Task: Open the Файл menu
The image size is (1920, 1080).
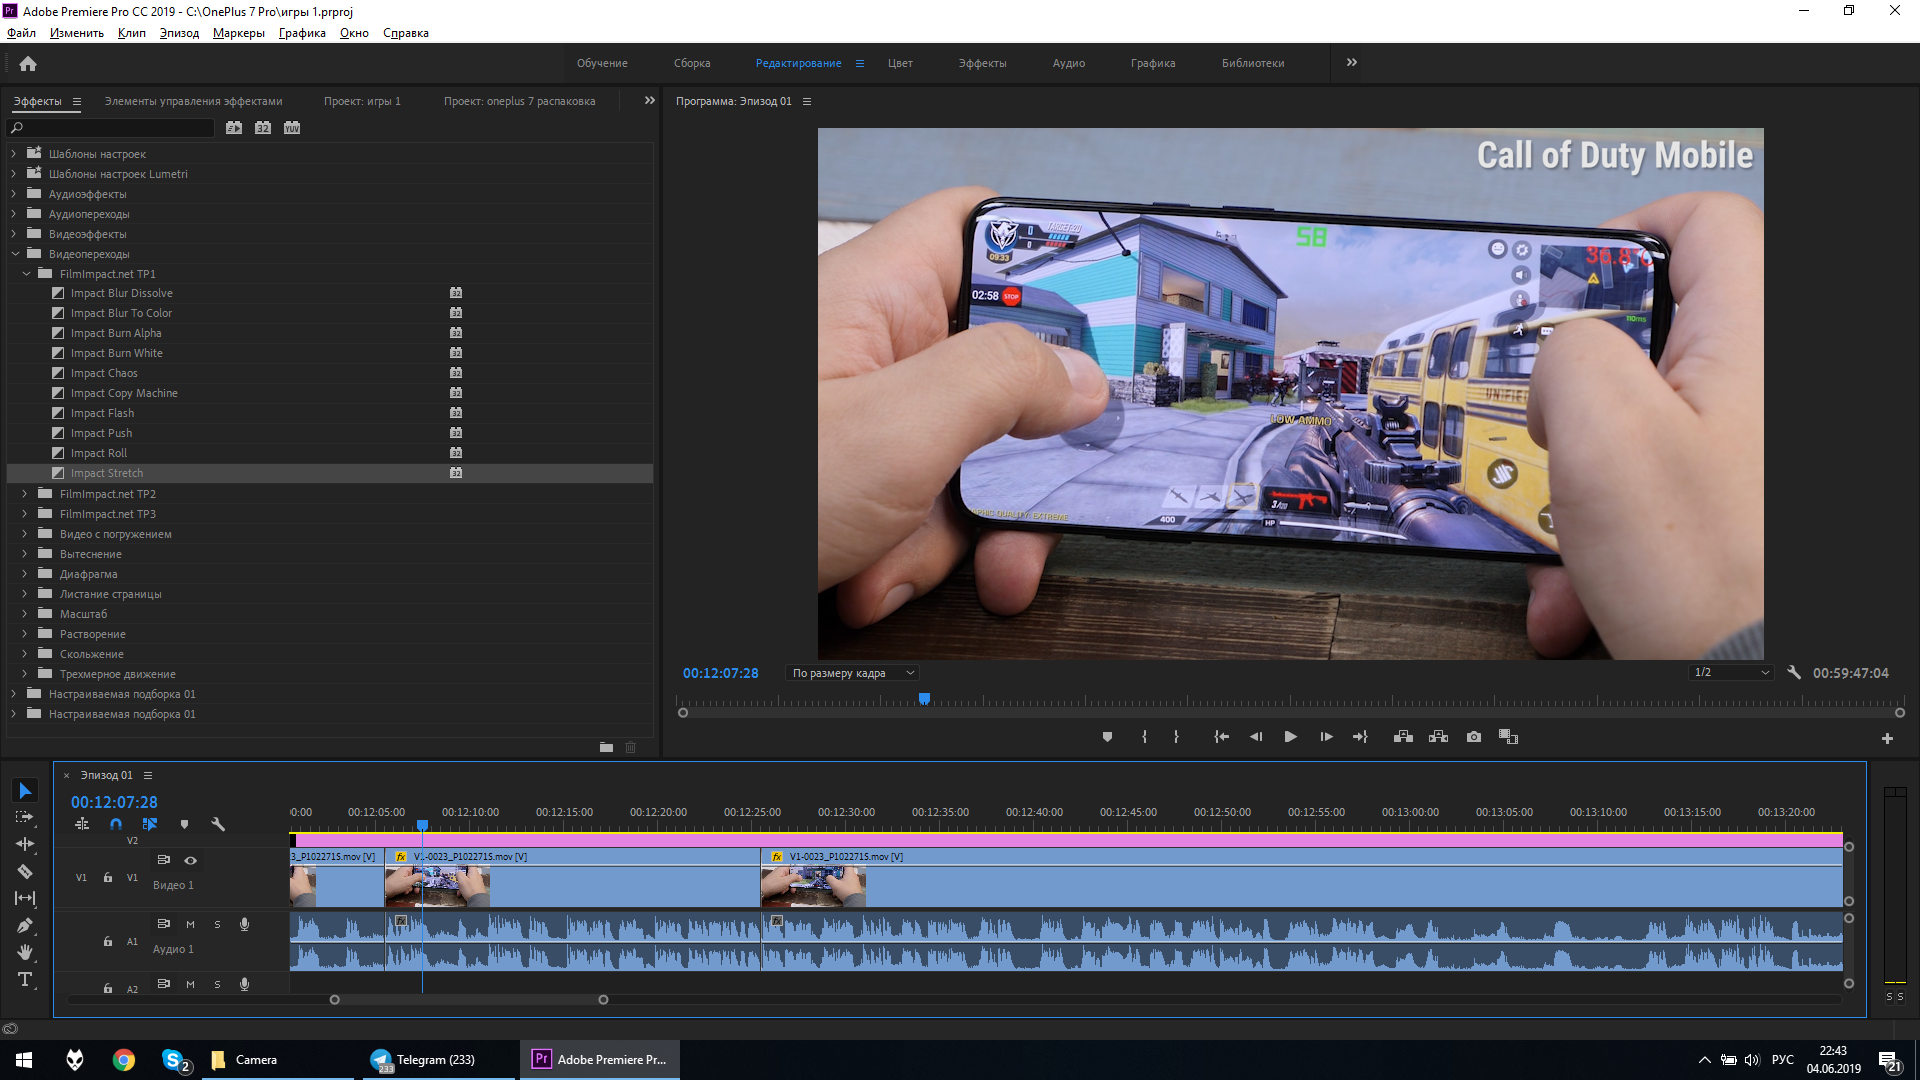Action: [x=21, y=33]
